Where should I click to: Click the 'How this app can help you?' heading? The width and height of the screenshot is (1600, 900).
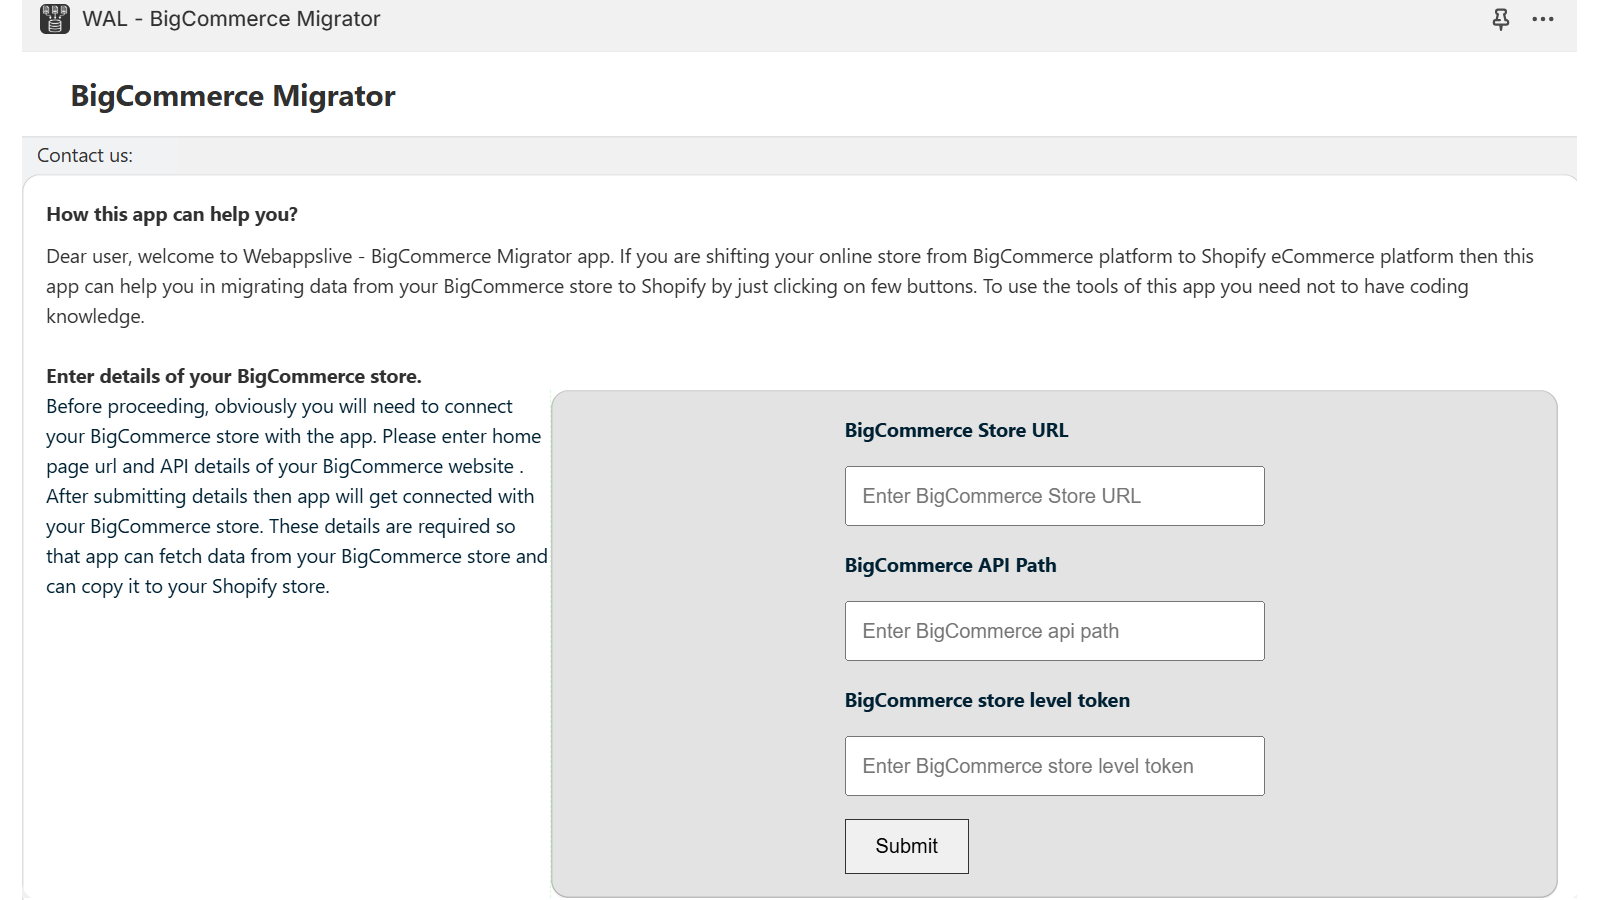(x=172, y=214)
